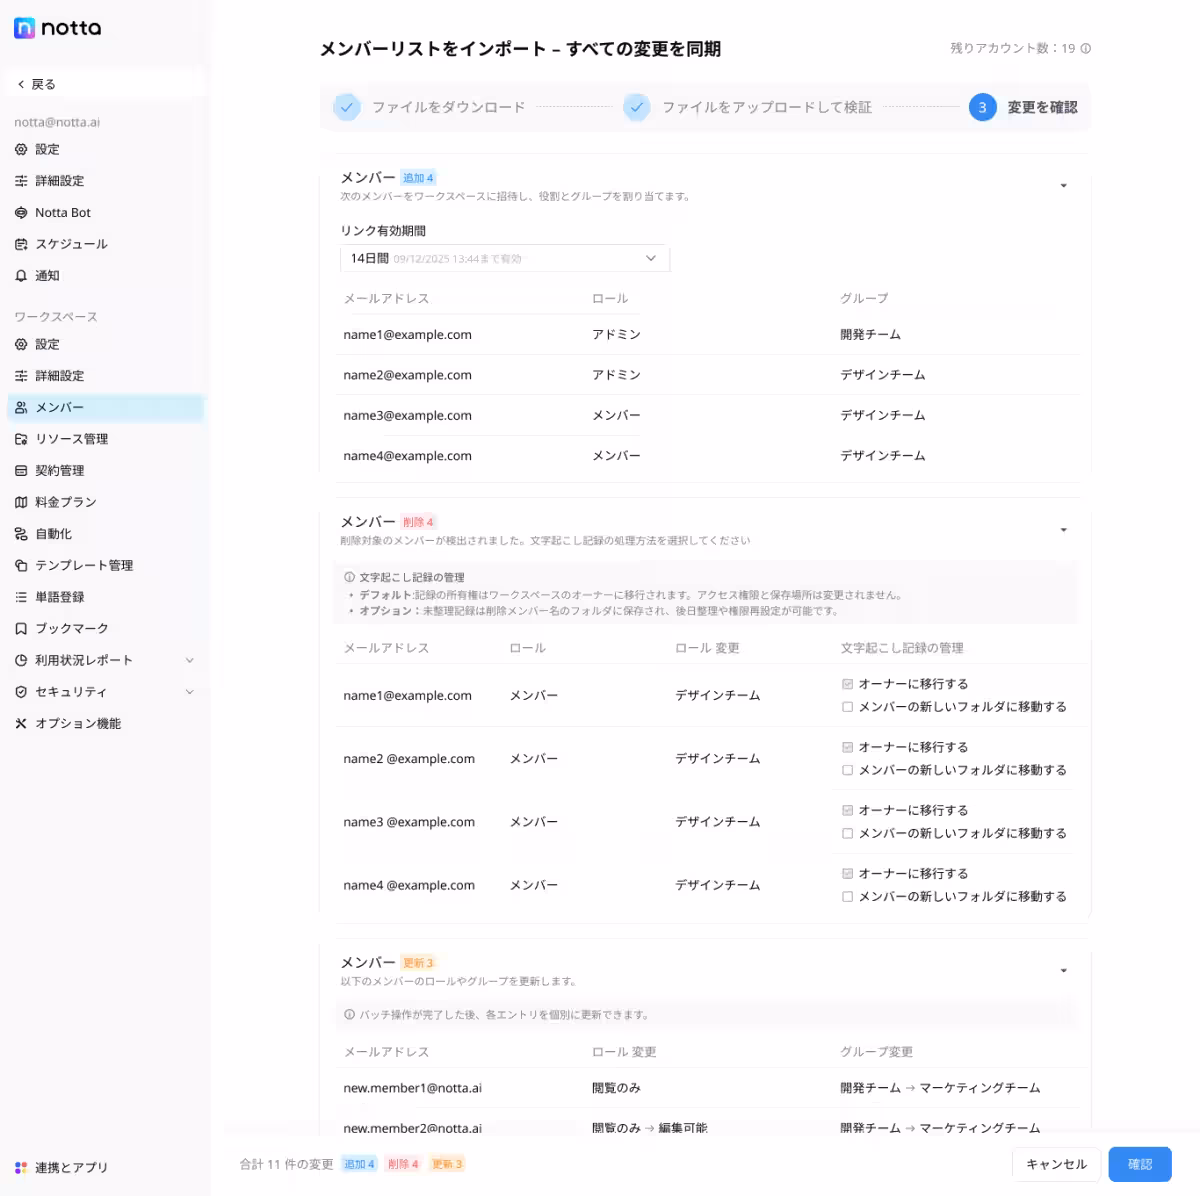Screen dimensions: 1200x1196
Task: Collapse メンバー 更新 3 section arrow
Action: [1063, 971]
